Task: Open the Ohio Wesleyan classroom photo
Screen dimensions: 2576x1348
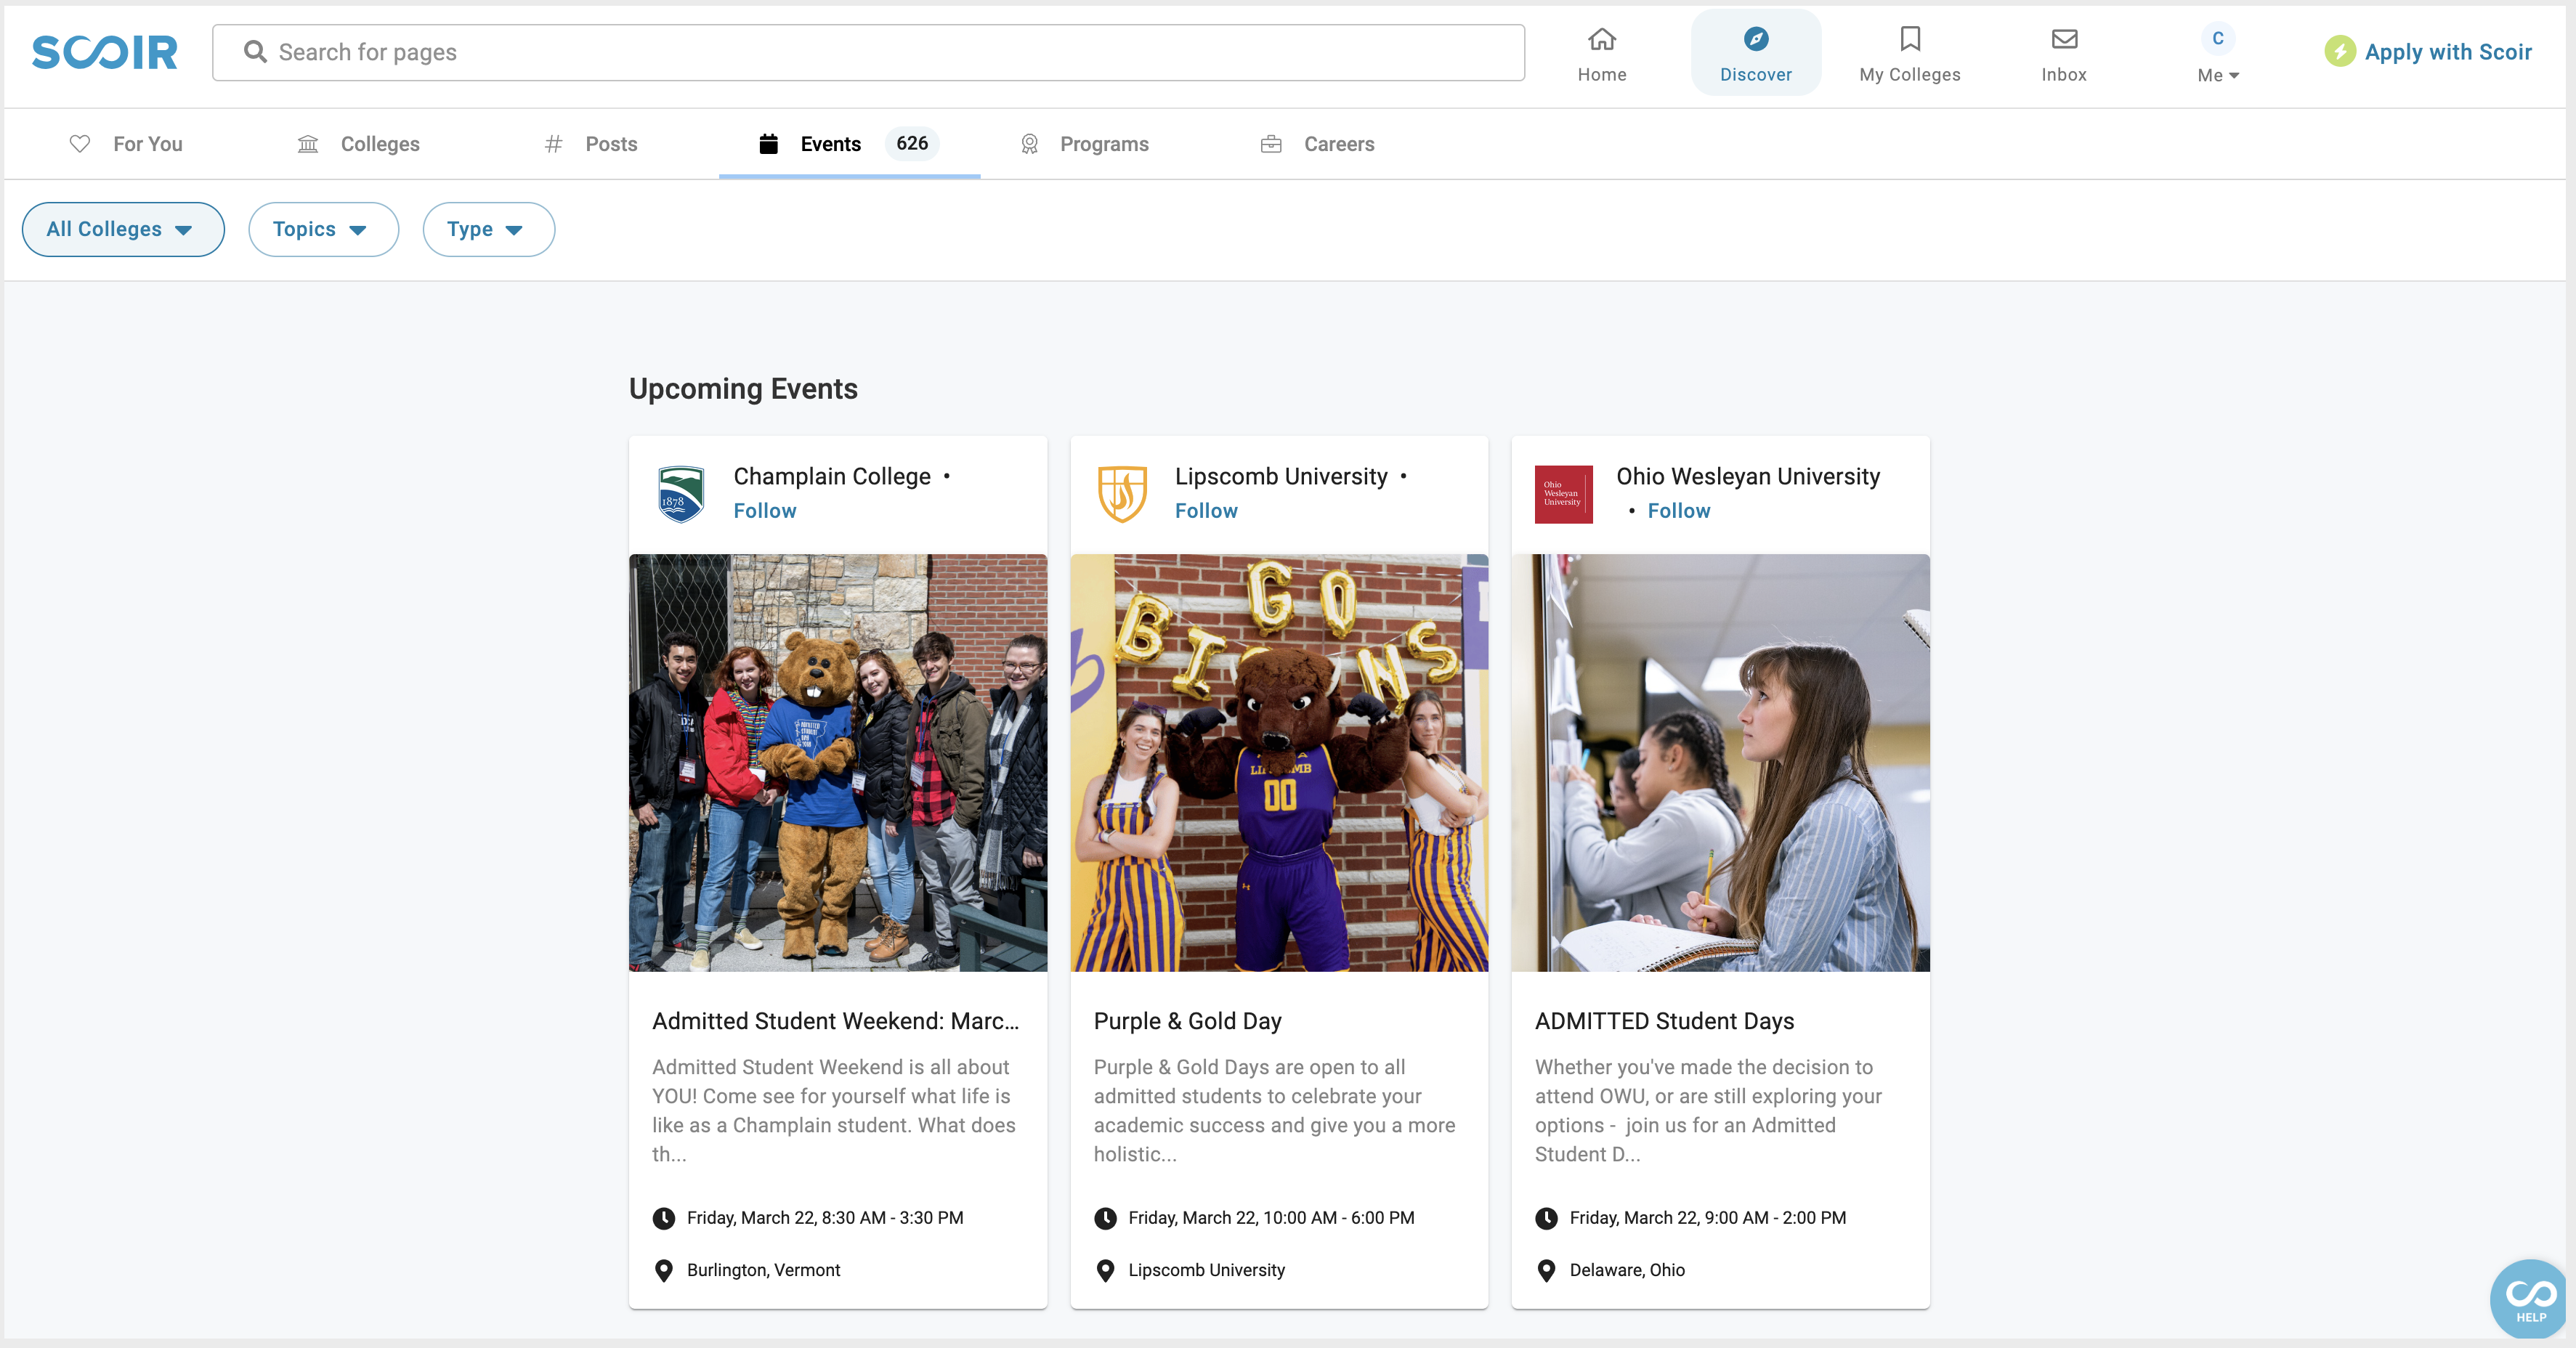Action: [x=1720, y=762]
